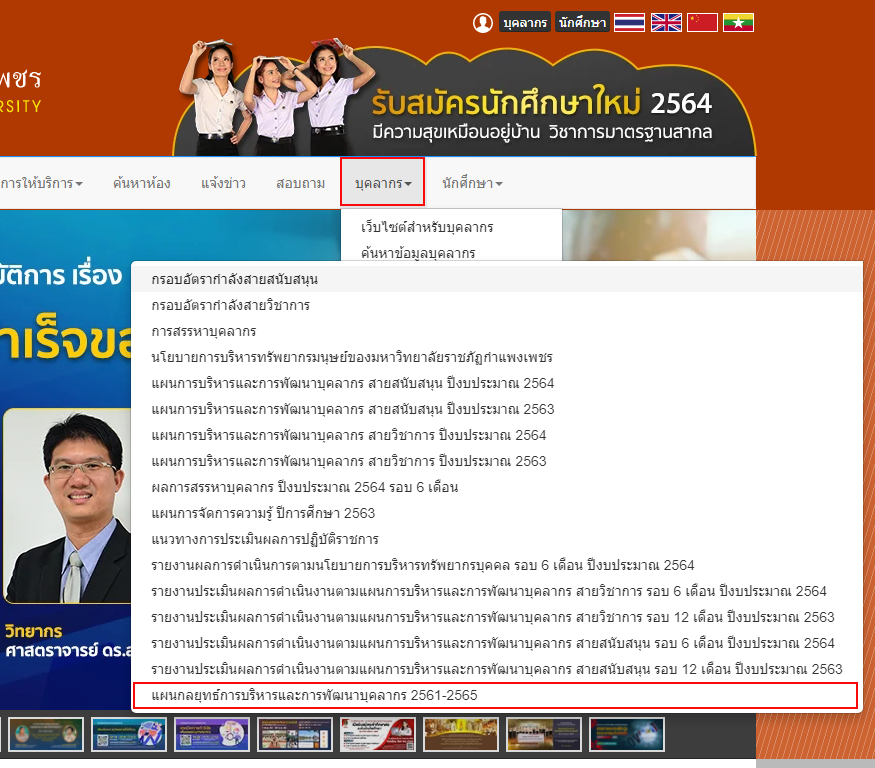Select กรอบอัตรากำลังสายสนับสนุน entry

coord(497,279)
